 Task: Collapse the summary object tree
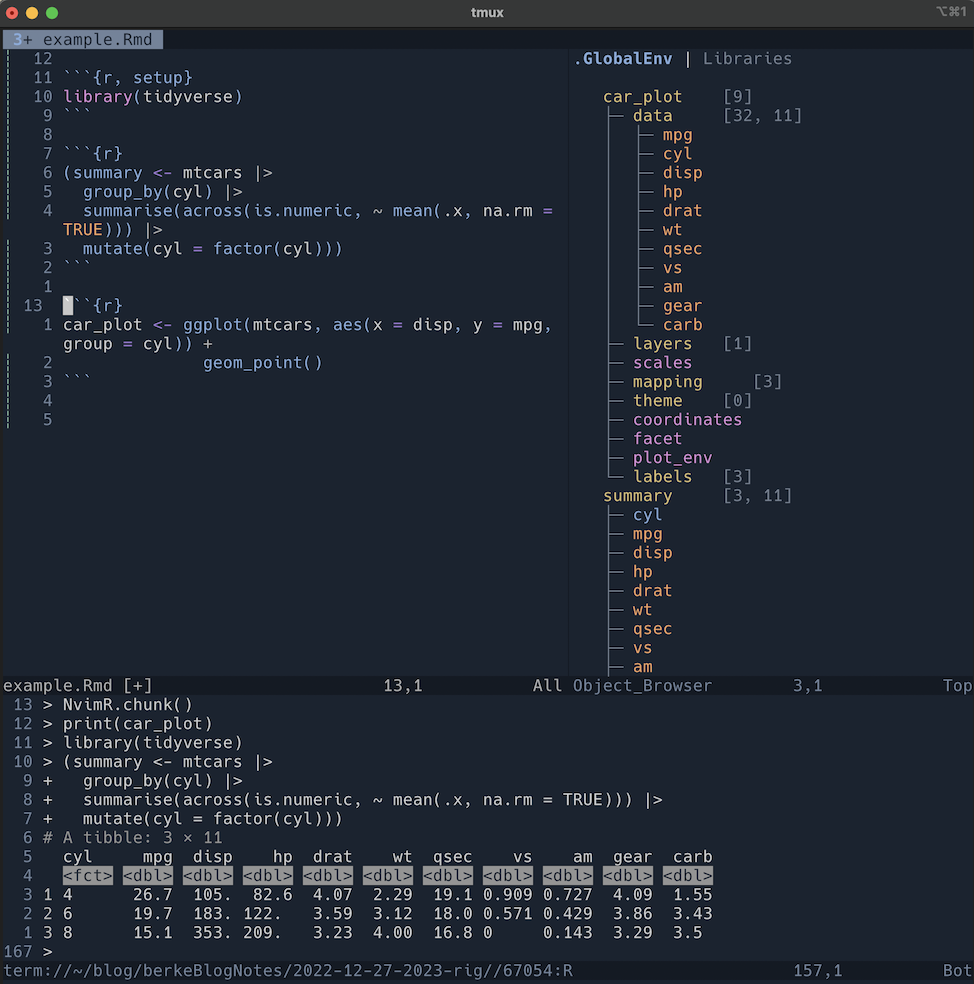coord(637,496)
